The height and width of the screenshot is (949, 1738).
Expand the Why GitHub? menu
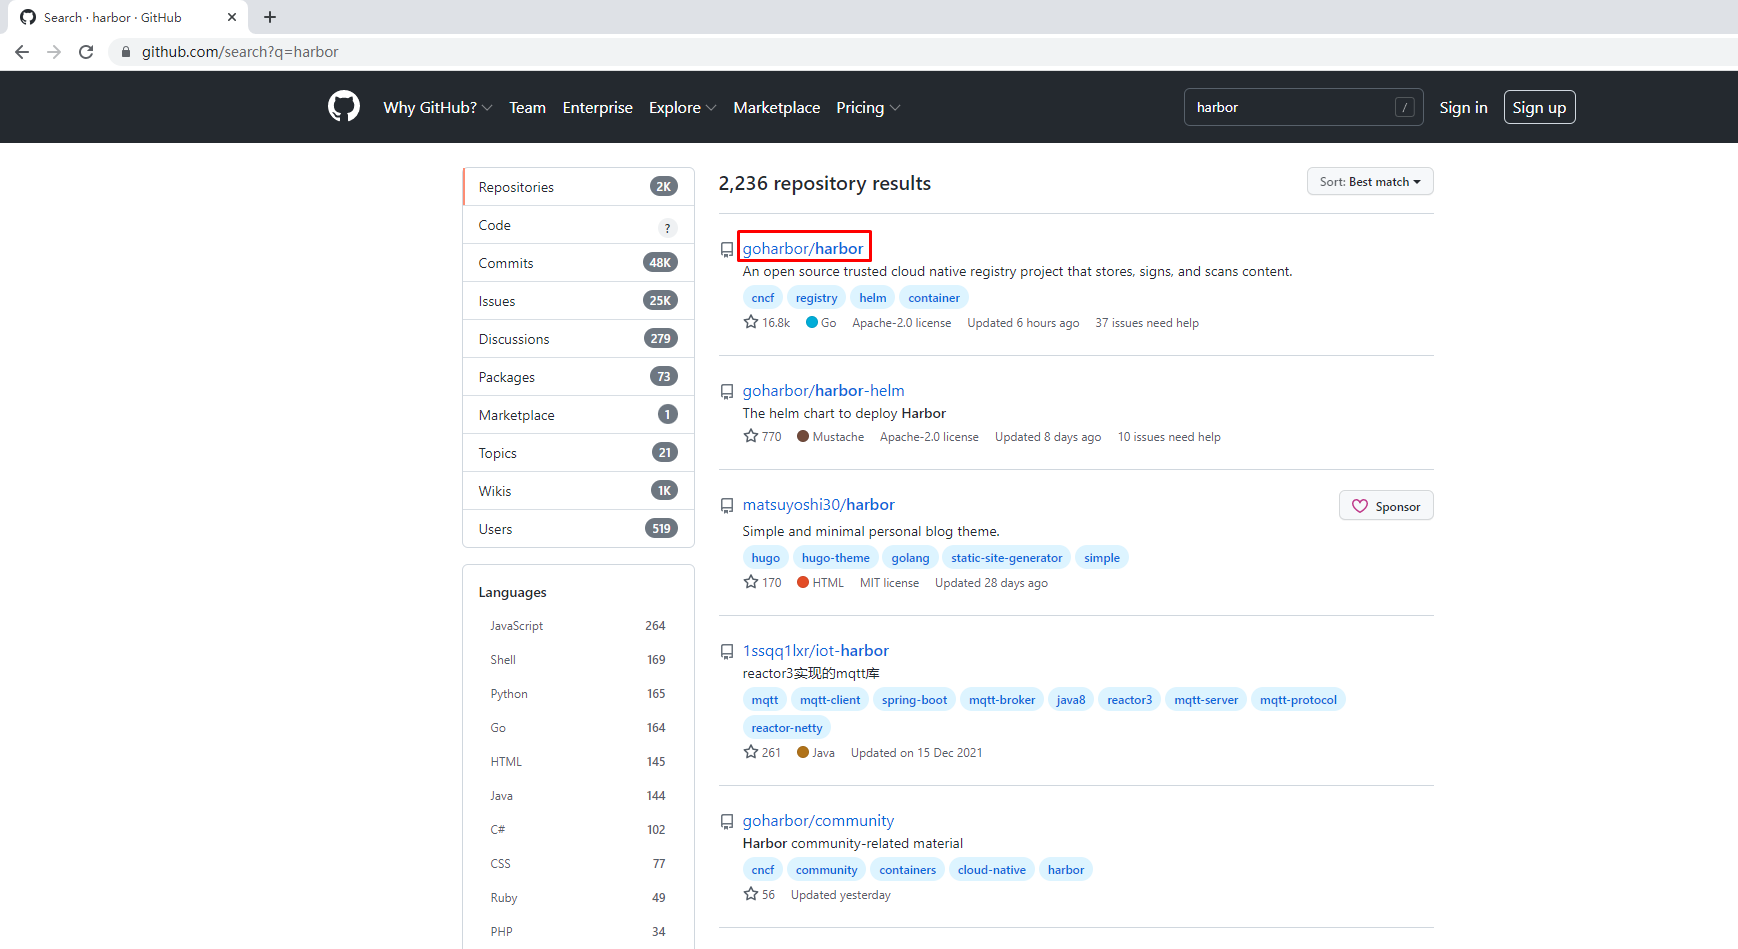click(x=437, y=107)
